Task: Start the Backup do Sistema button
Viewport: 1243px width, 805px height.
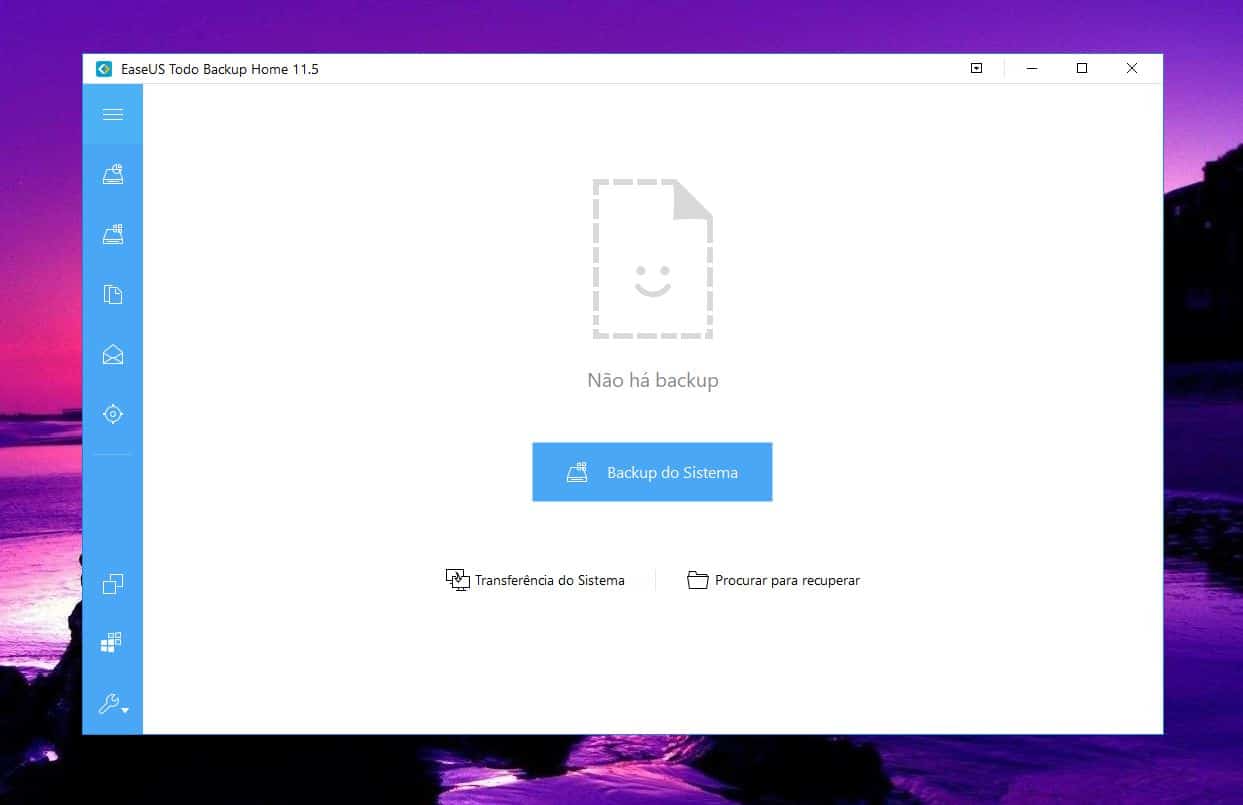Action: [652, 472]
